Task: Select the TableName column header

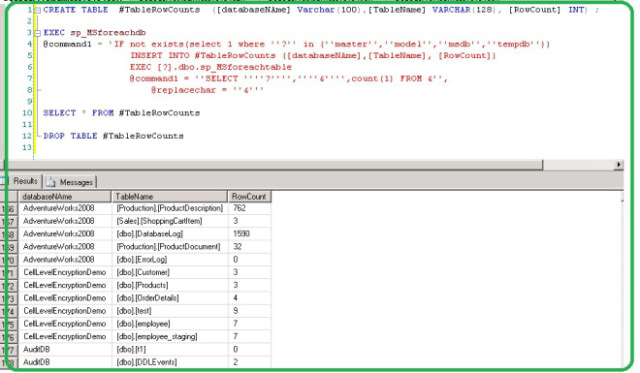Action: tap(169, 196)
